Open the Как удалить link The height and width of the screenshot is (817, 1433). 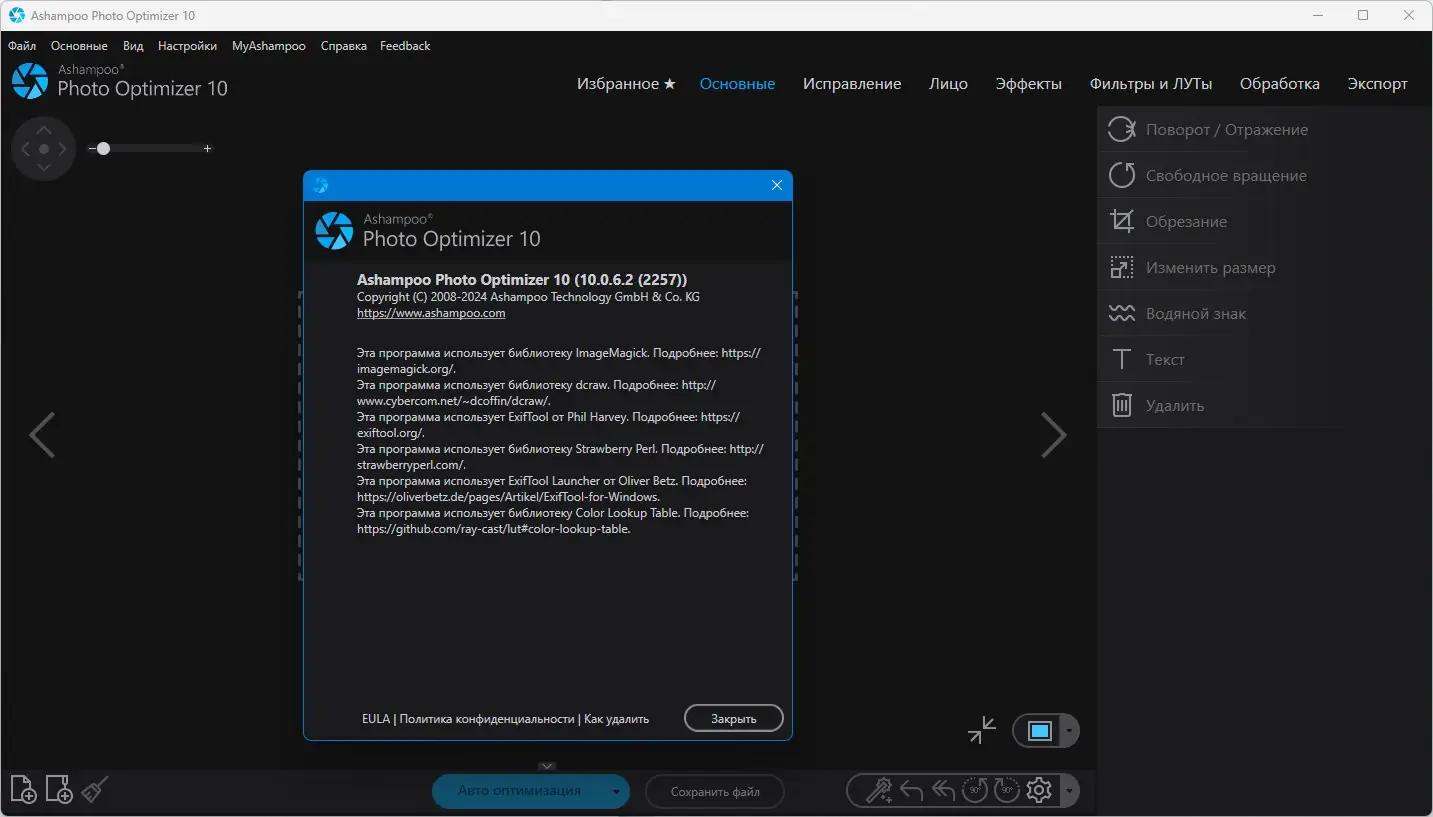click(x=617, y=719)
